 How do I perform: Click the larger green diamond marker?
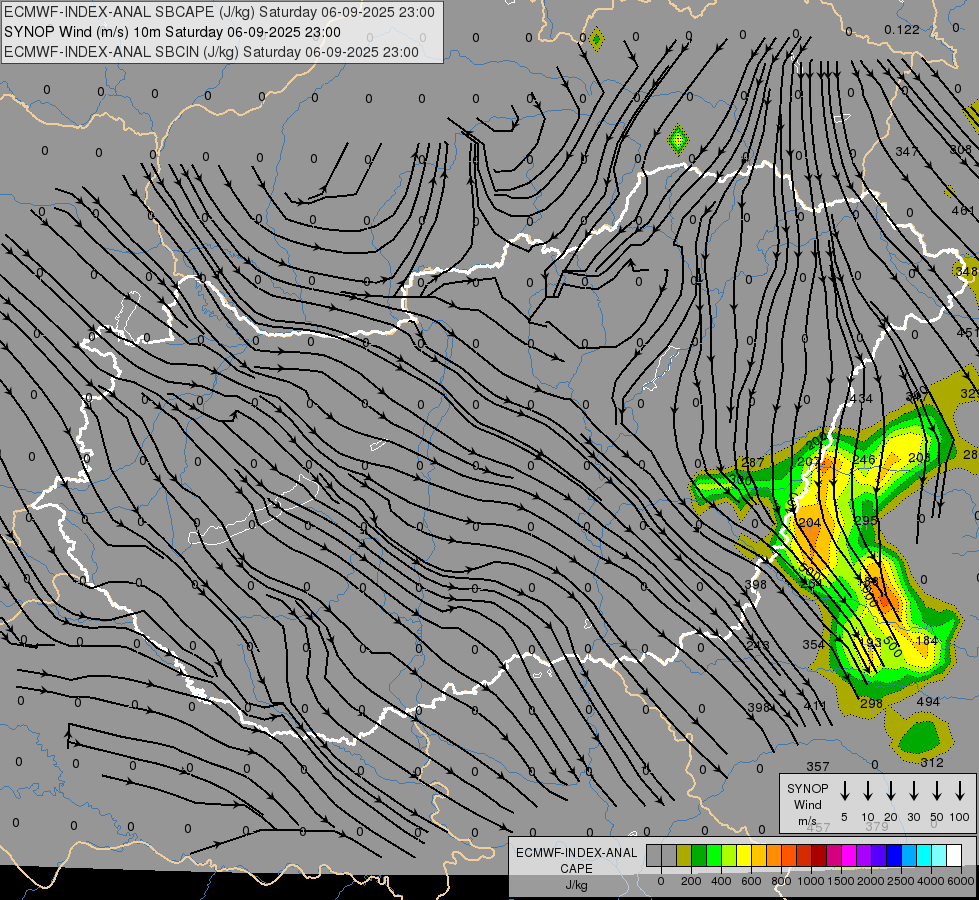677,139
